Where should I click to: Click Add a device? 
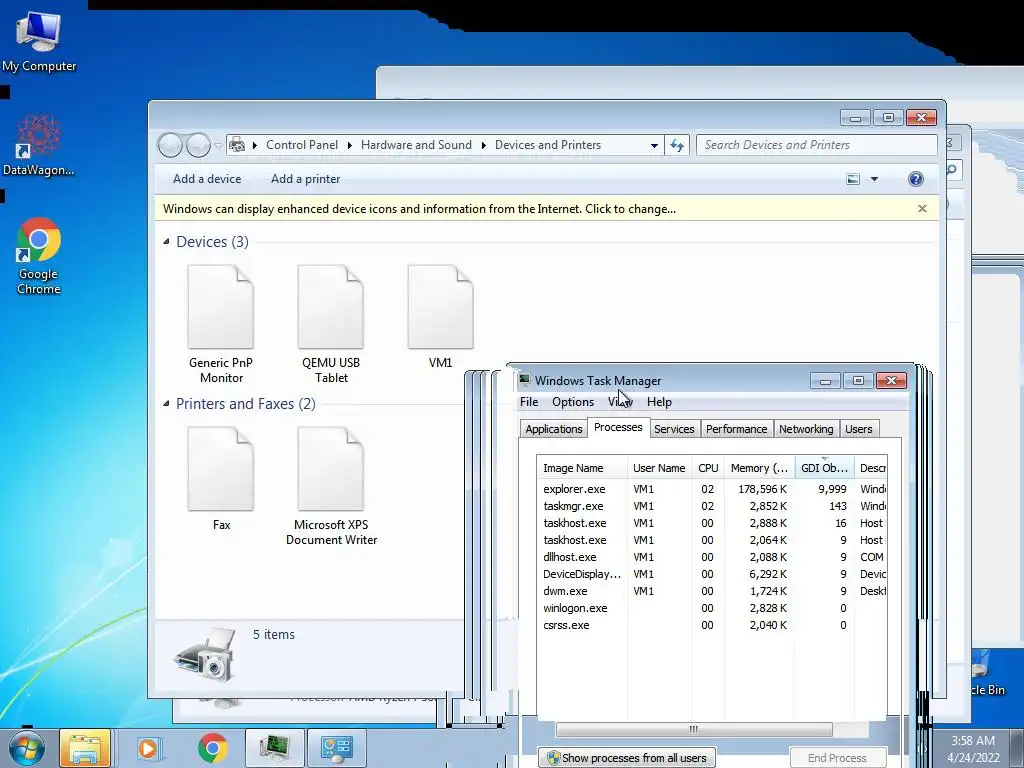[x=207, y=179]
